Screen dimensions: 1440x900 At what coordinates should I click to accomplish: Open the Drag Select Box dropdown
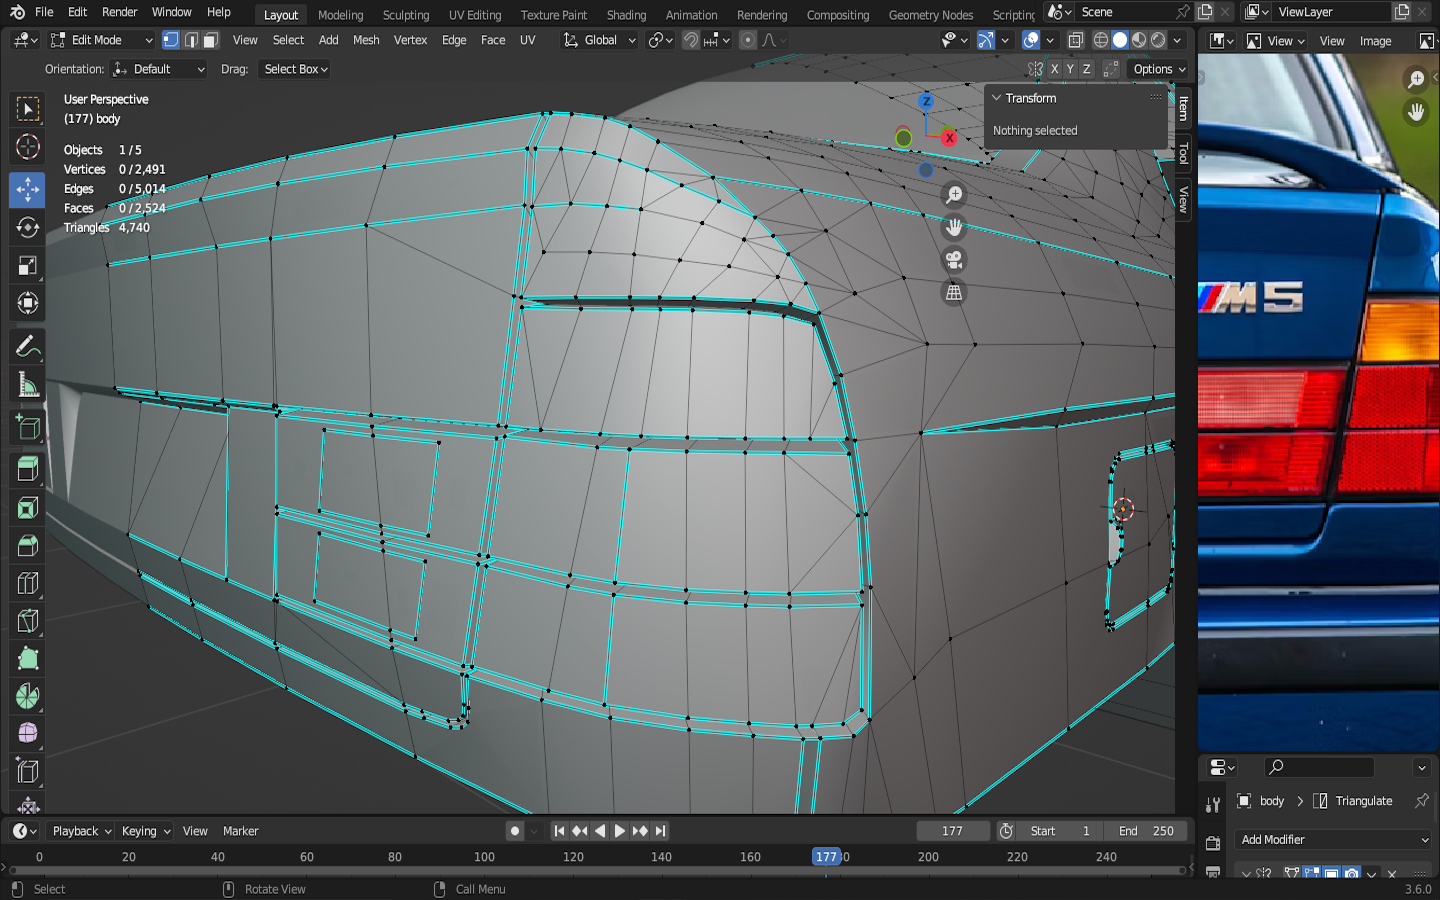[x=295, y=69]
